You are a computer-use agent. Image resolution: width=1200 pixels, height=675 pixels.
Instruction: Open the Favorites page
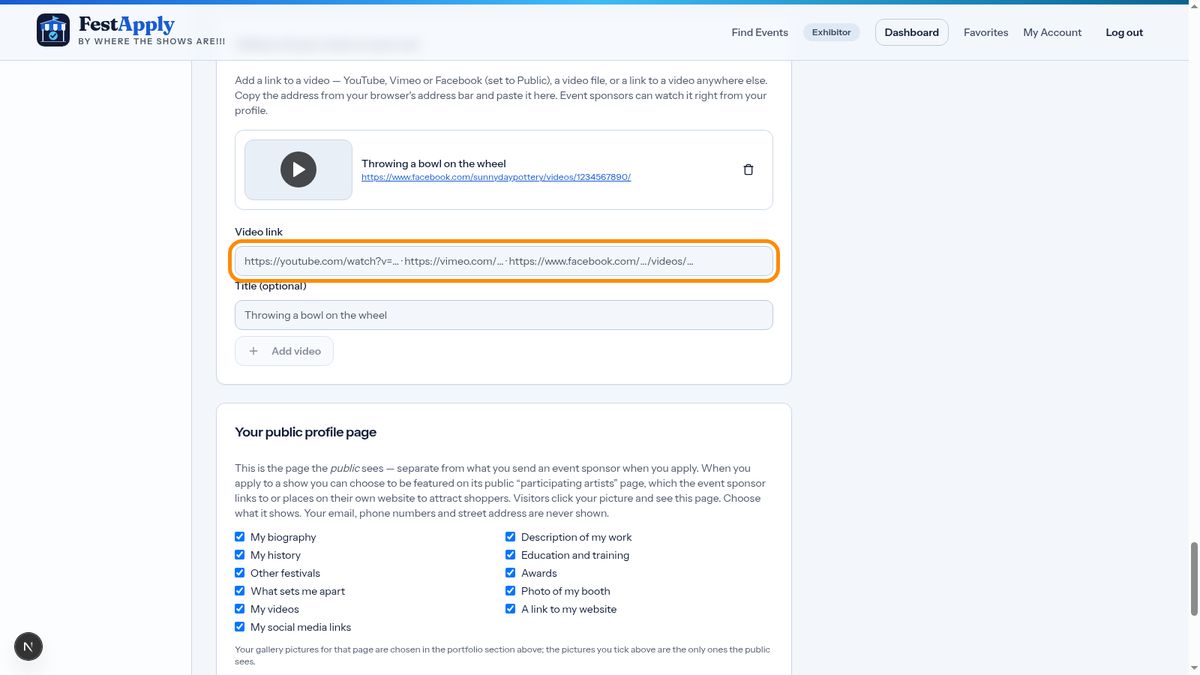pyautogui.click(x=986, y=32)
